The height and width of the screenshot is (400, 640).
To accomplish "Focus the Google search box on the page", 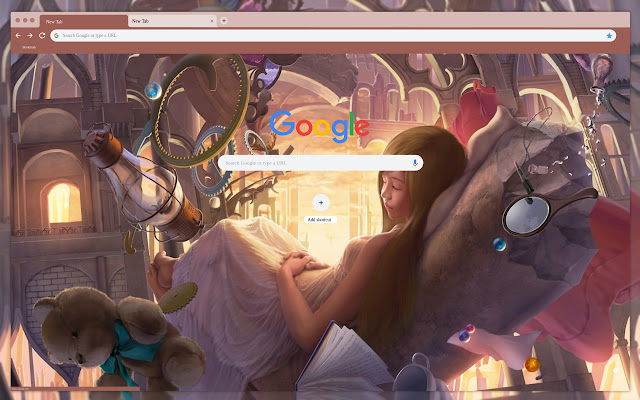I will (320, 163).
